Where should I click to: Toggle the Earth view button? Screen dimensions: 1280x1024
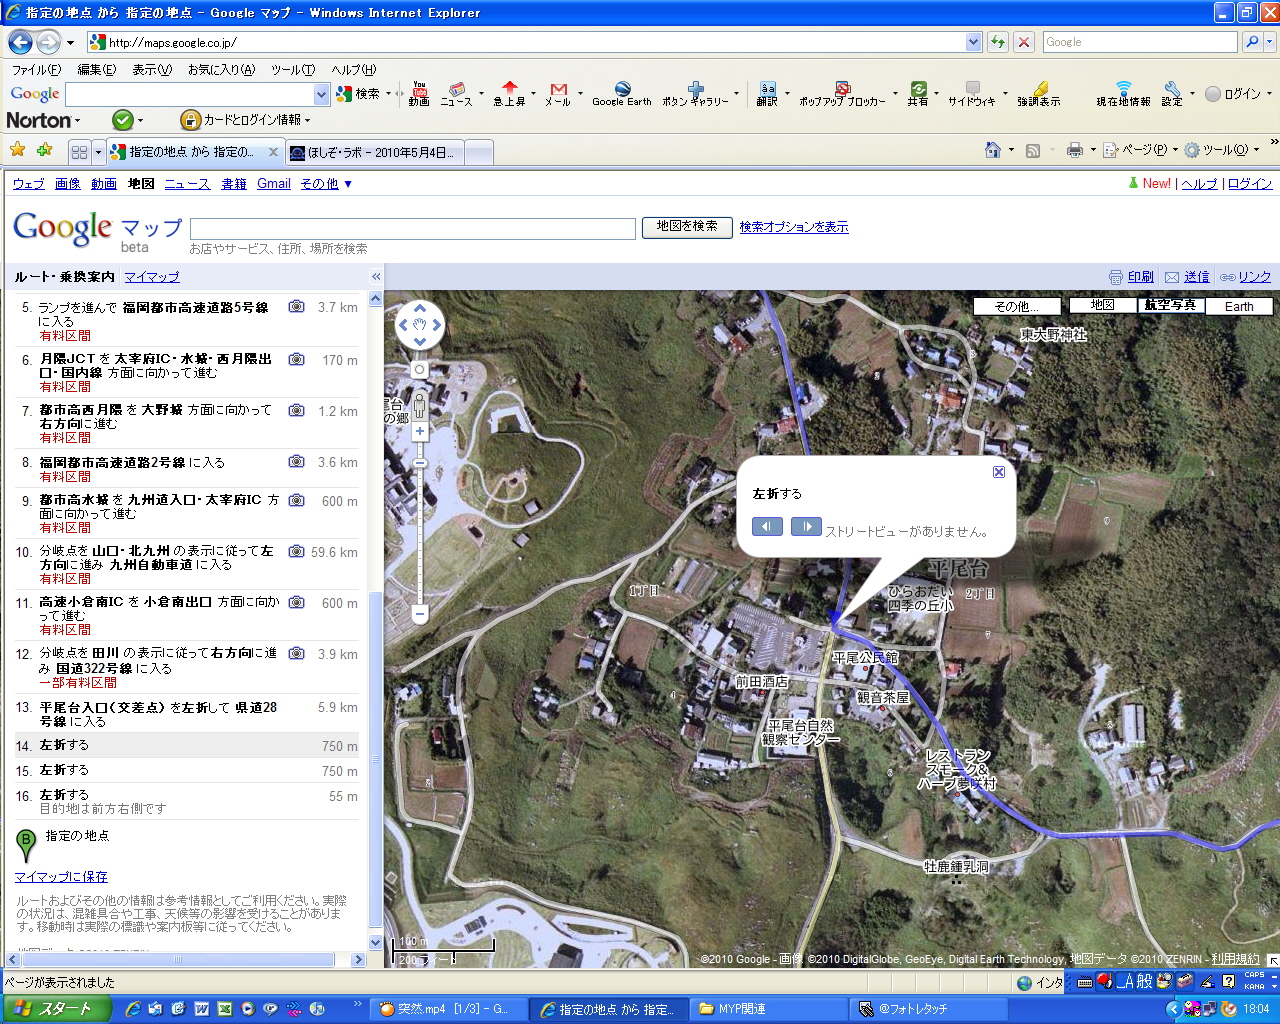(x=1239, y=307)
